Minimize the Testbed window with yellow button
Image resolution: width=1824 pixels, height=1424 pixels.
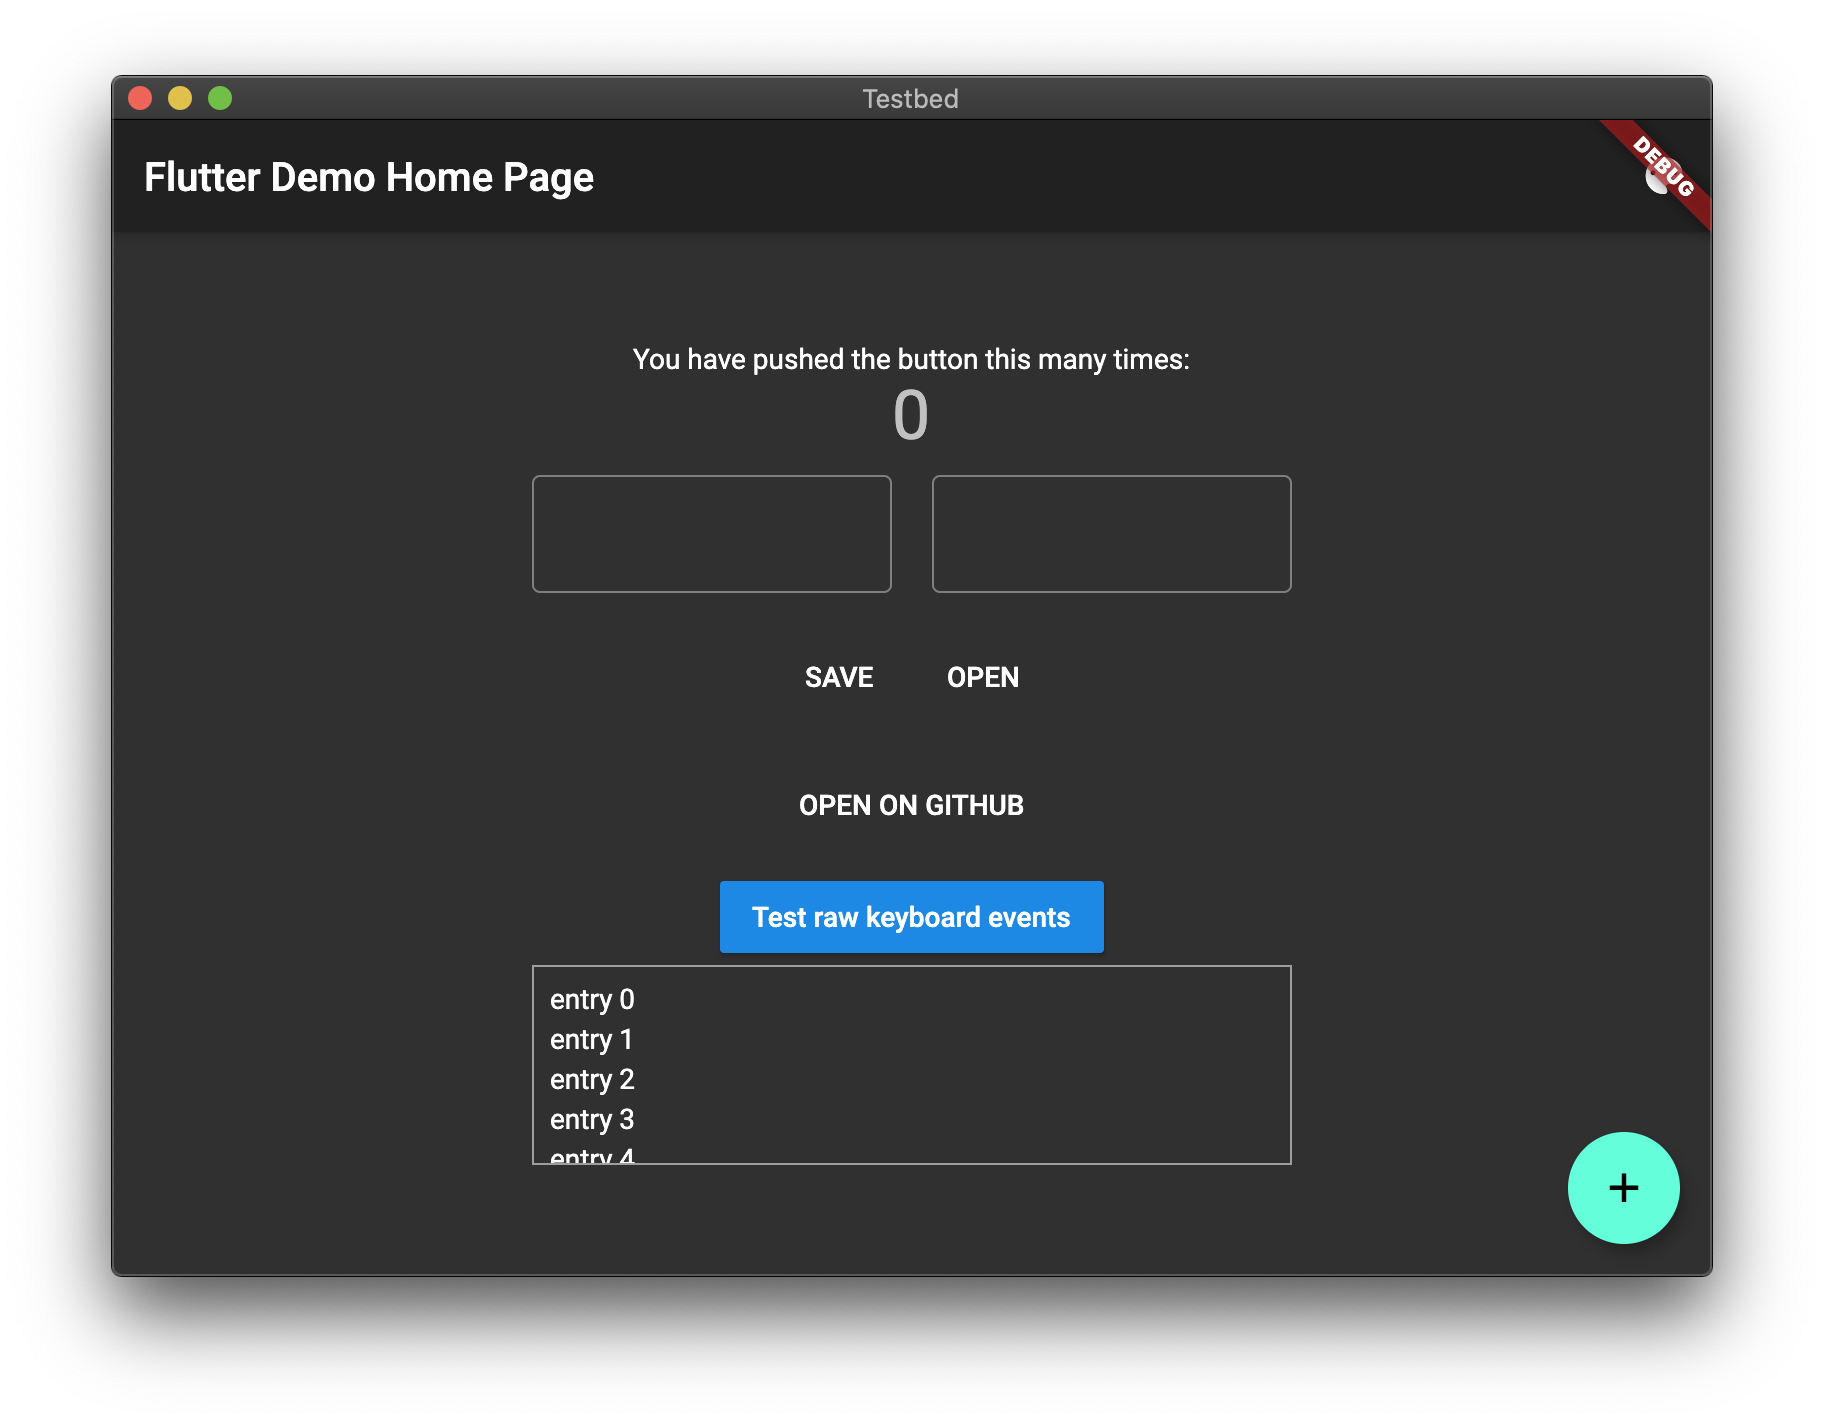click(180, 98)
